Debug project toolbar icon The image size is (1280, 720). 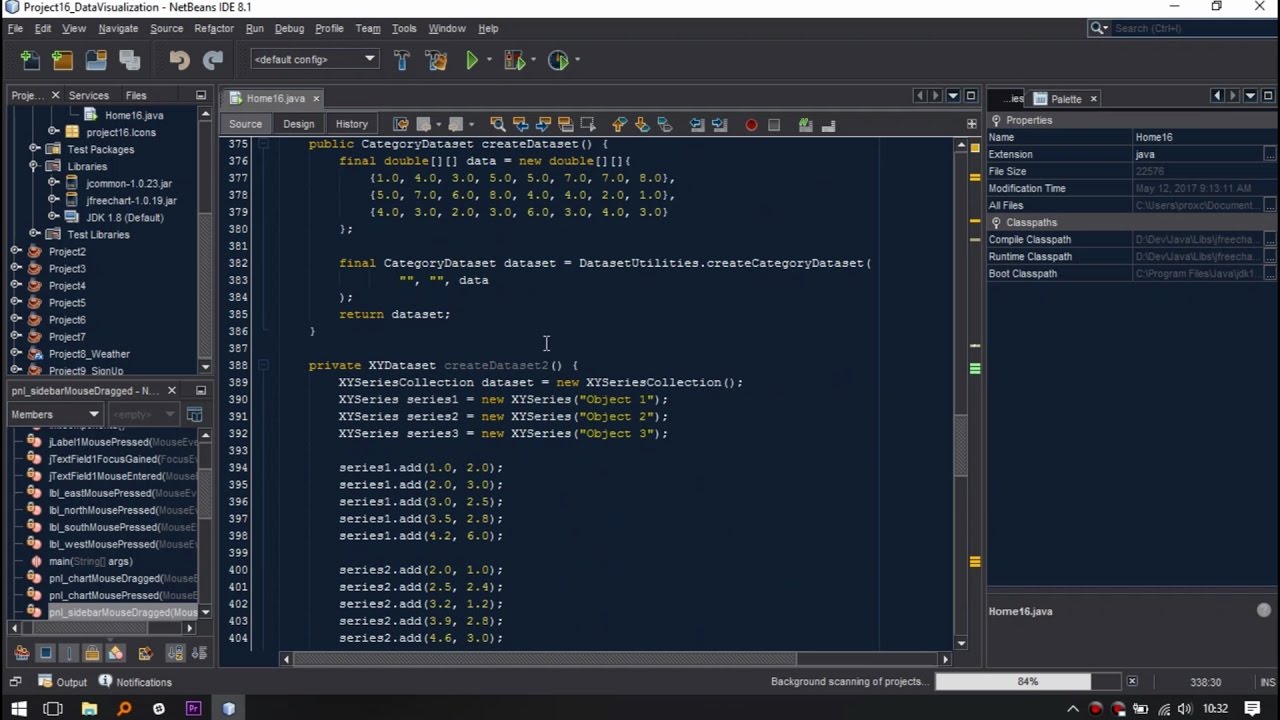pos(514,60)
